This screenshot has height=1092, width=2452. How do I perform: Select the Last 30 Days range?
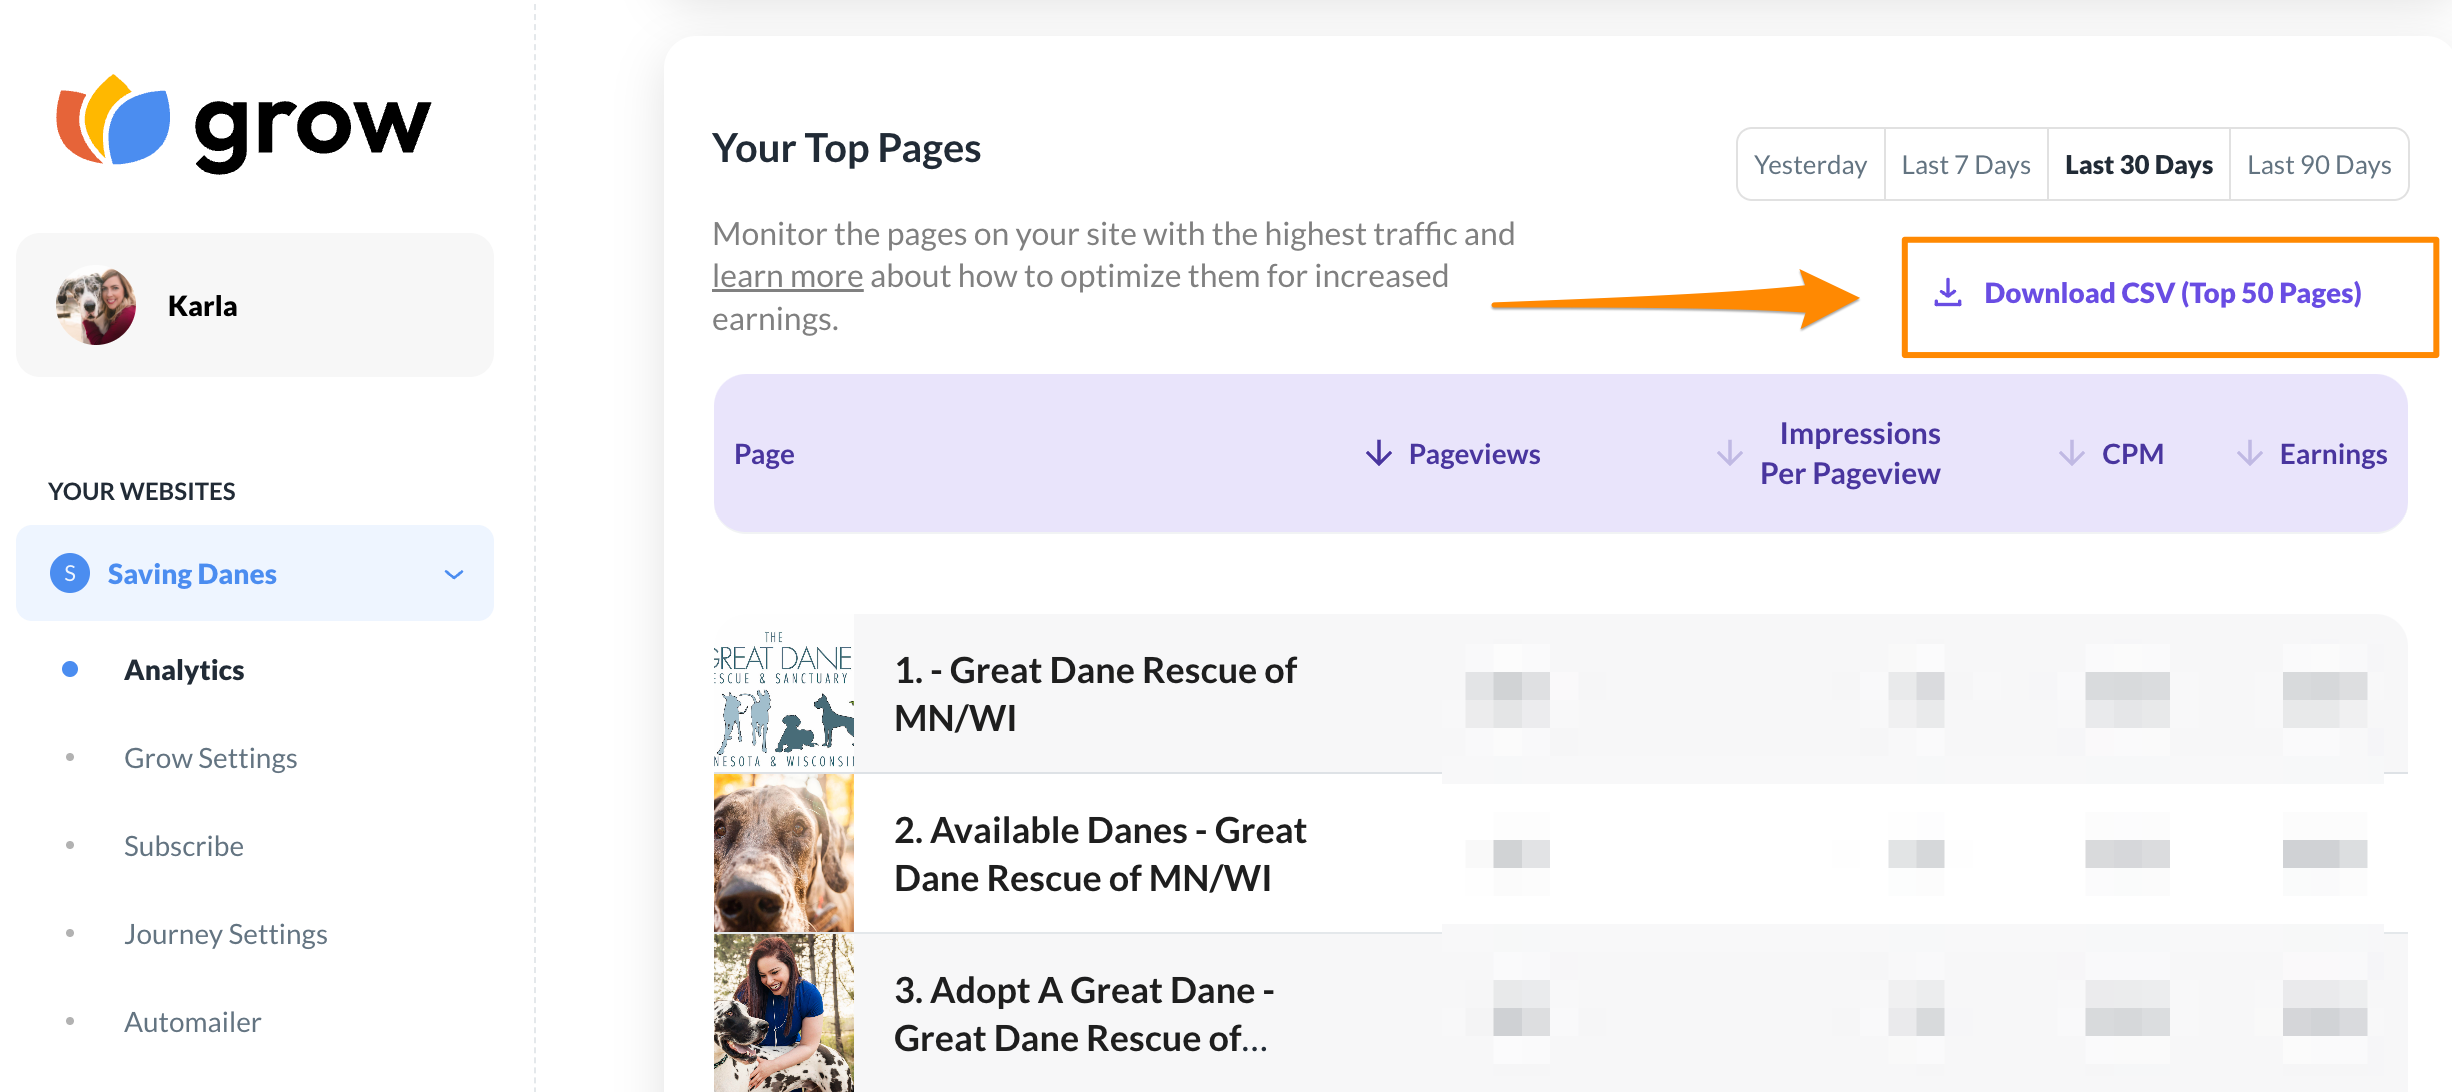tap(2138, 165)
